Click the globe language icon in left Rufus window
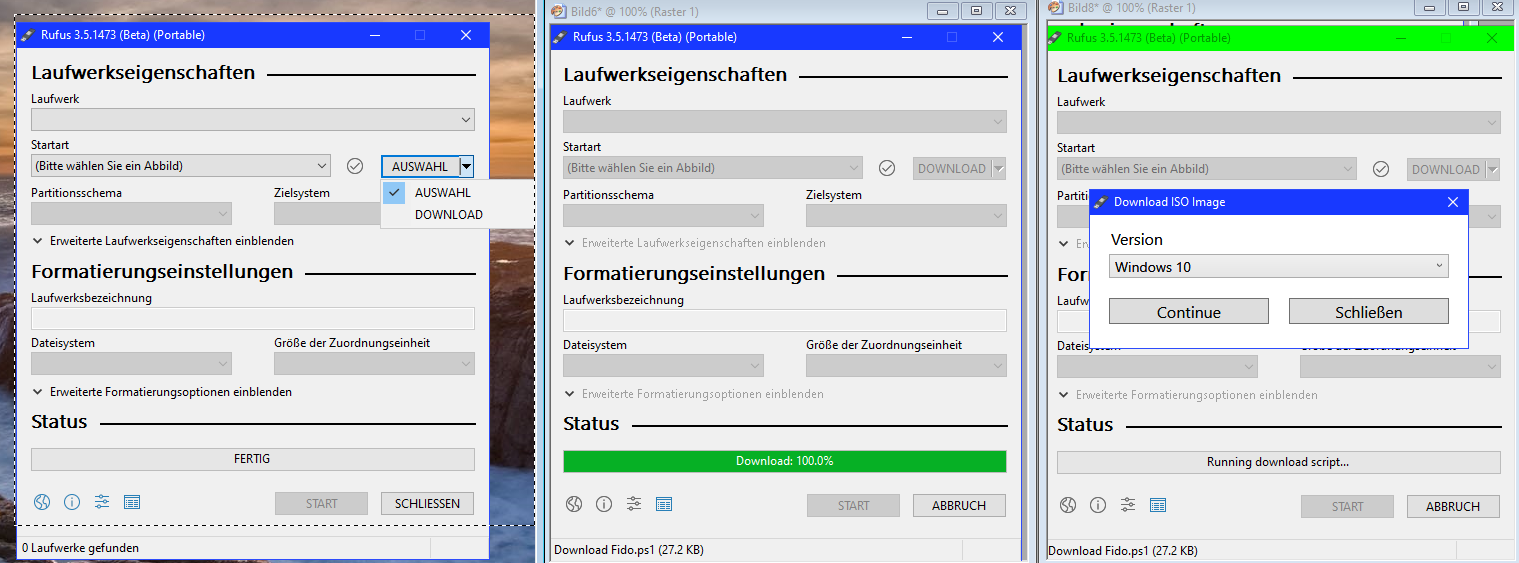Image resolution: width=1519 pixels, height=563 pixels. (41, 503)
